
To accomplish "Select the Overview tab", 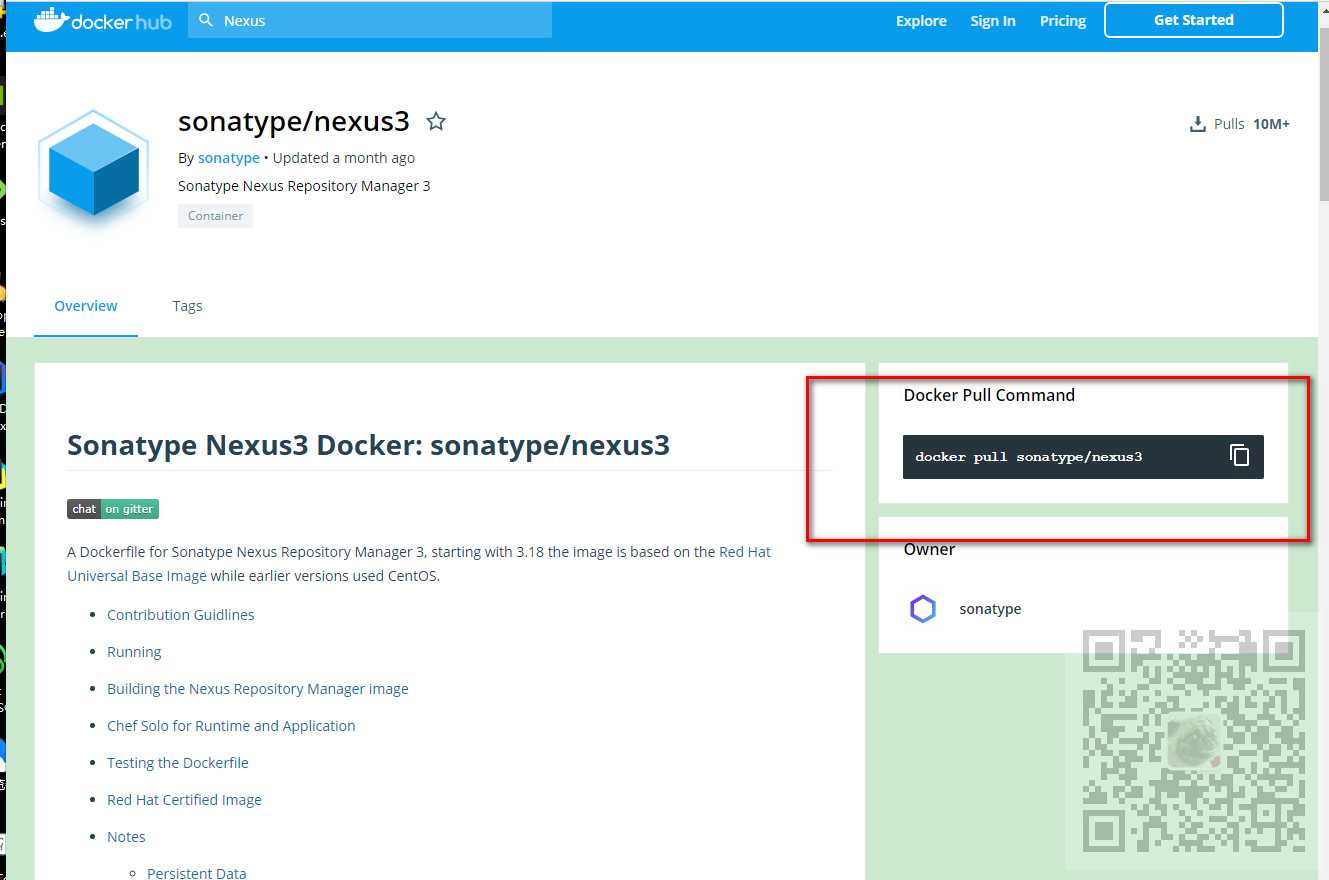I will 86,306.
